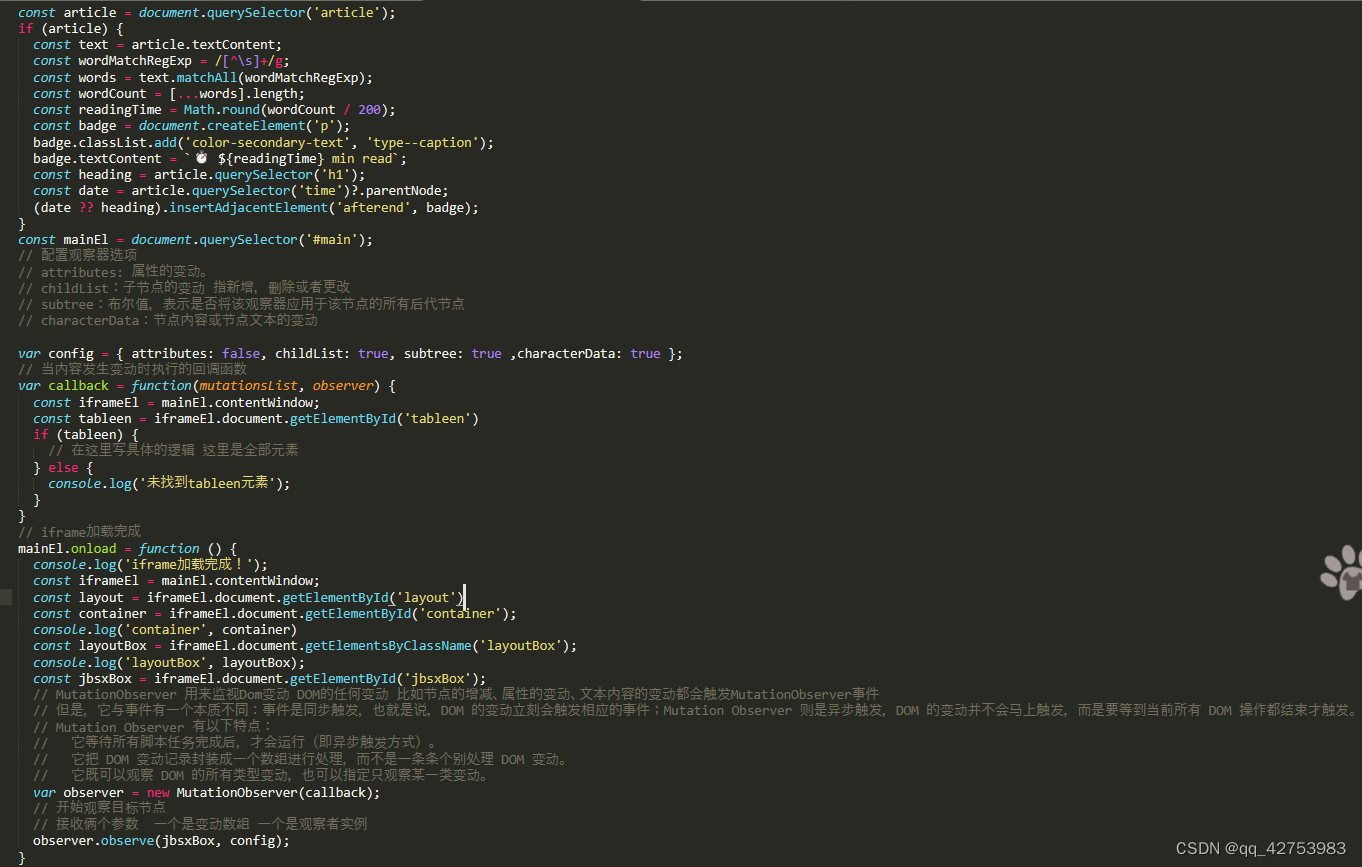Click the line 'const mainEl = document.querySelector('#main')'
1362x867 pixels.
pyautogui.click(x=196, y=239)
